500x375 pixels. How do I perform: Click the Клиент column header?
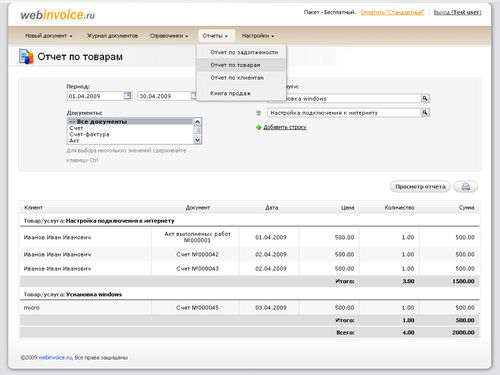click(x=33, y=208)
